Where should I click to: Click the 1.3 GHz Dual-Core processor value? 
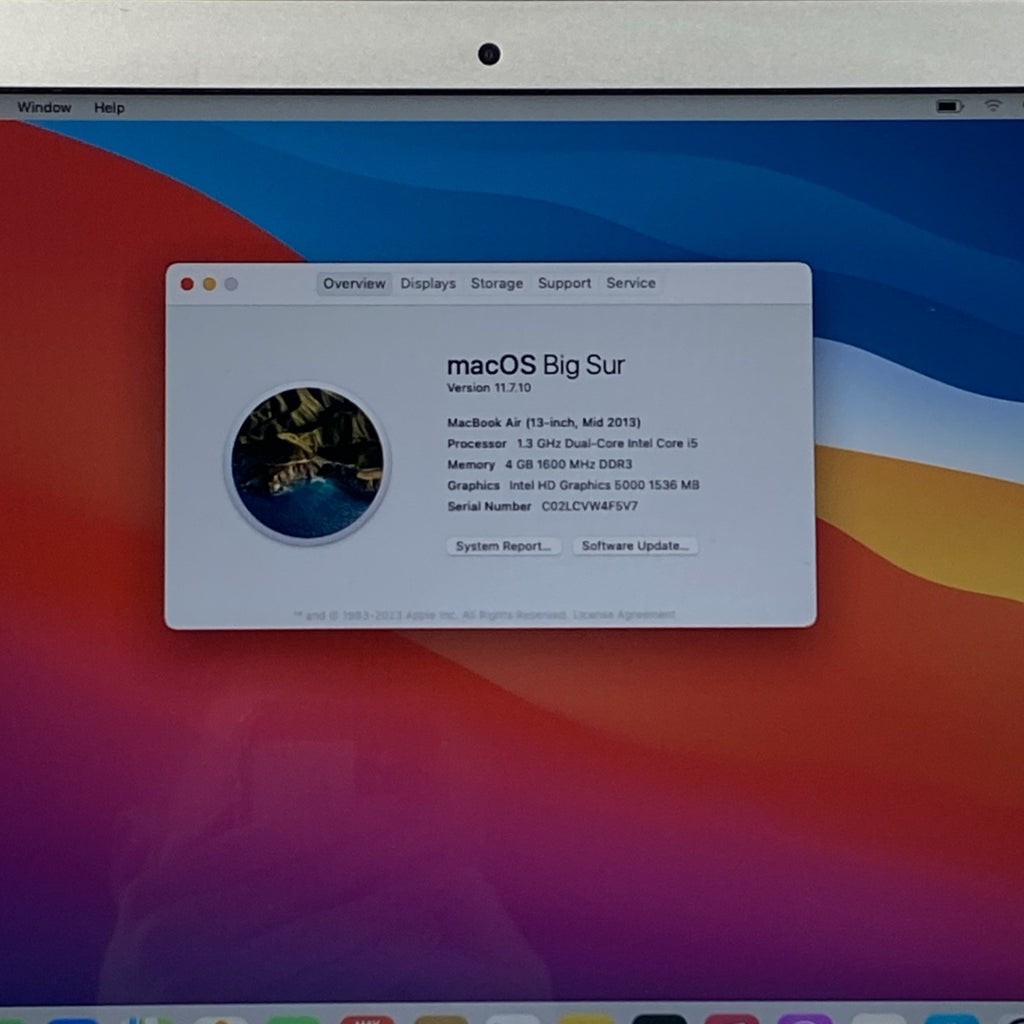(607, 443)
